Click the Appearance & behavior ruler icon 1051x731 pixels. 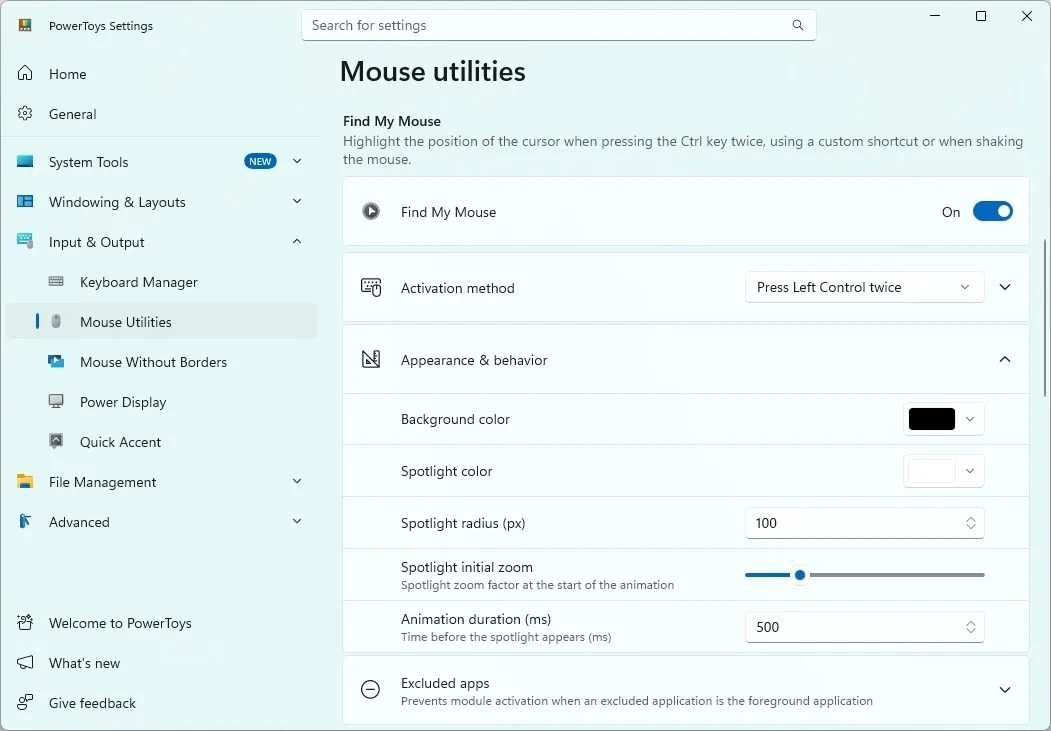pyautogui.click(x=371, y=360)
